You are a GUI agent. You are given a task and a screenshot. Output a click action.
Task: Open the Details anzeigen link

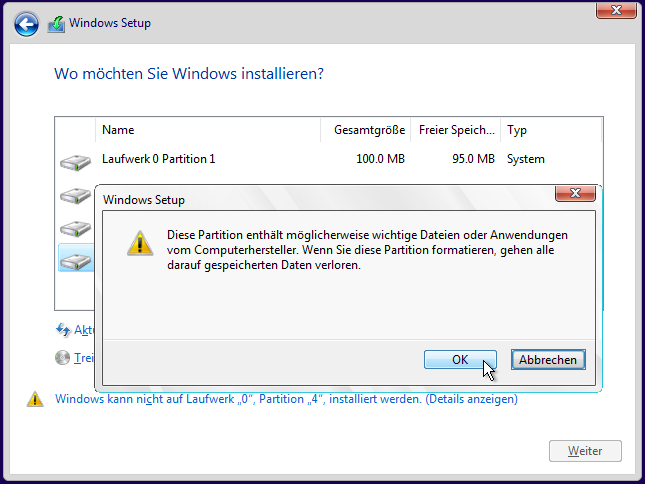471,399
